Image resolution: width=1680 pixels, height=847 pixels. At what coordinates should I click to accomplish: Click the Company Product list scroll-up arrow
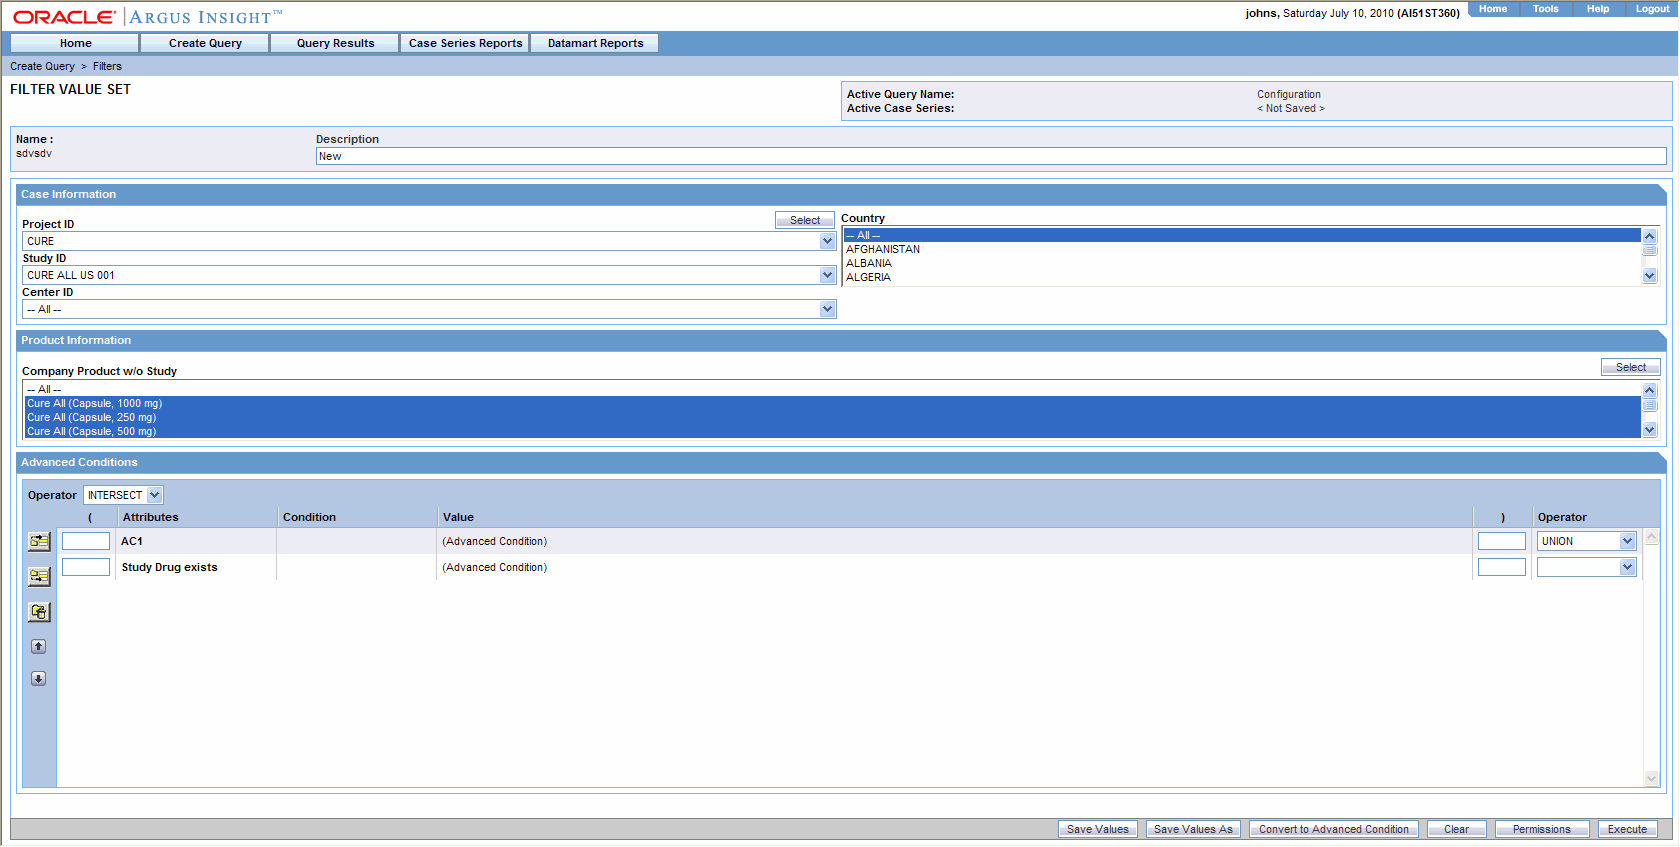coord(1650,390)
